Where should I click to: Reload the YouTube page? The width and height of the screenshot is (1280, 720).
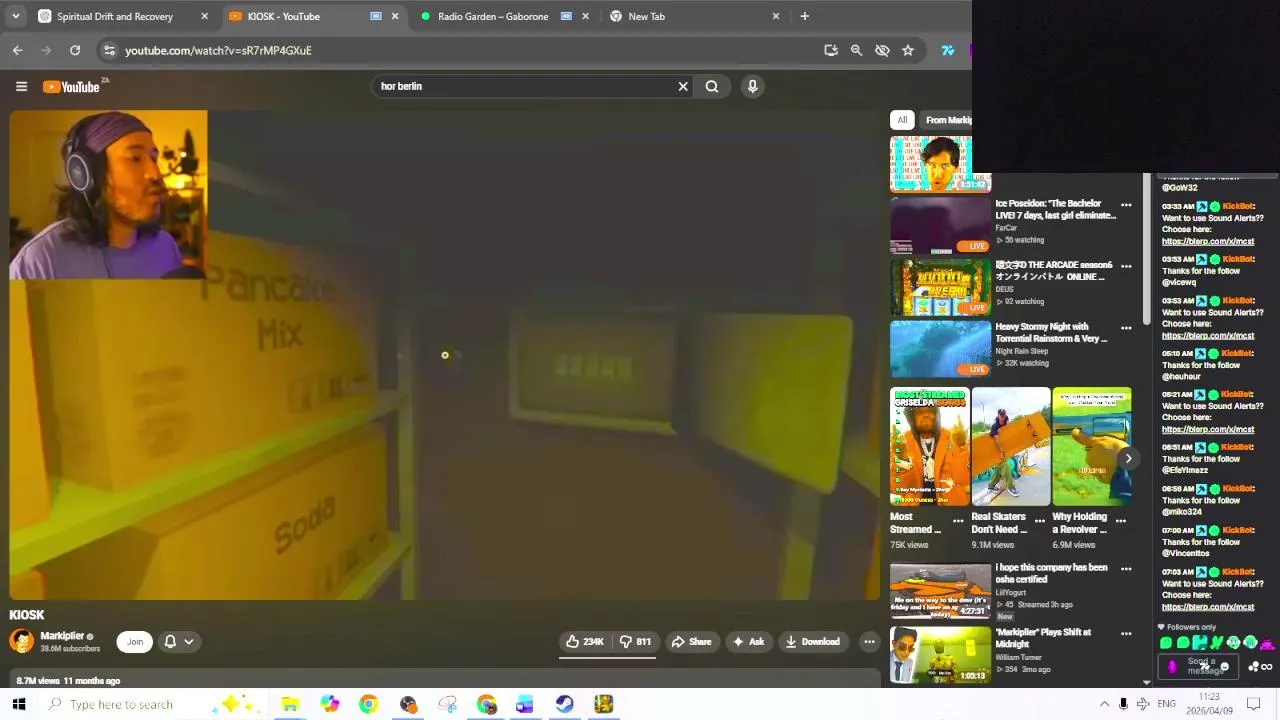[x=75, y=50]
